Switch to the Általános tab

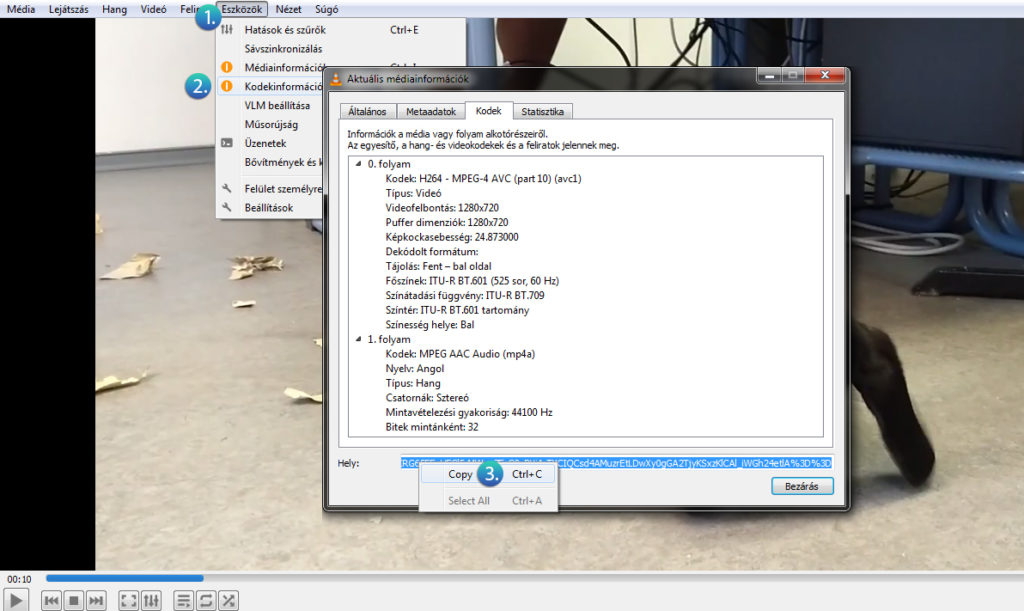(367, 112)
